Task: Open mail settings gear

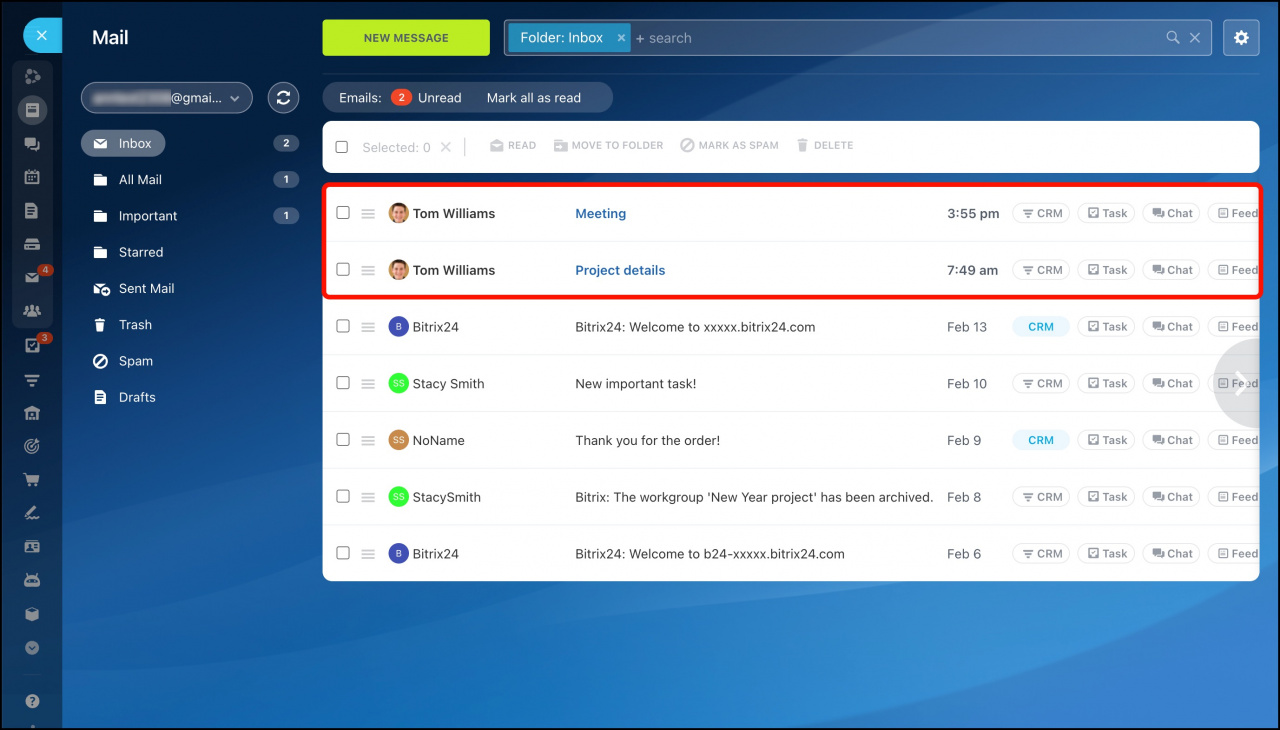Action: pyautogui.click(x=1241, y=38)
